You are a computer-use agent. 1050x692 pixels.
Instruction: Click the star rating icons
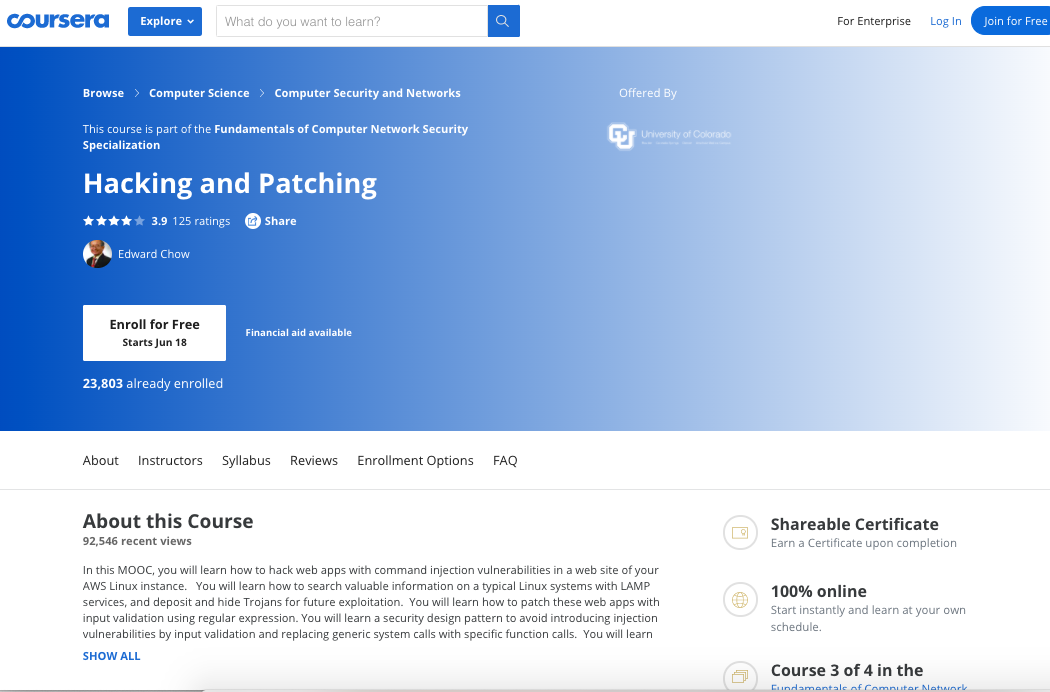coord(113,221)
